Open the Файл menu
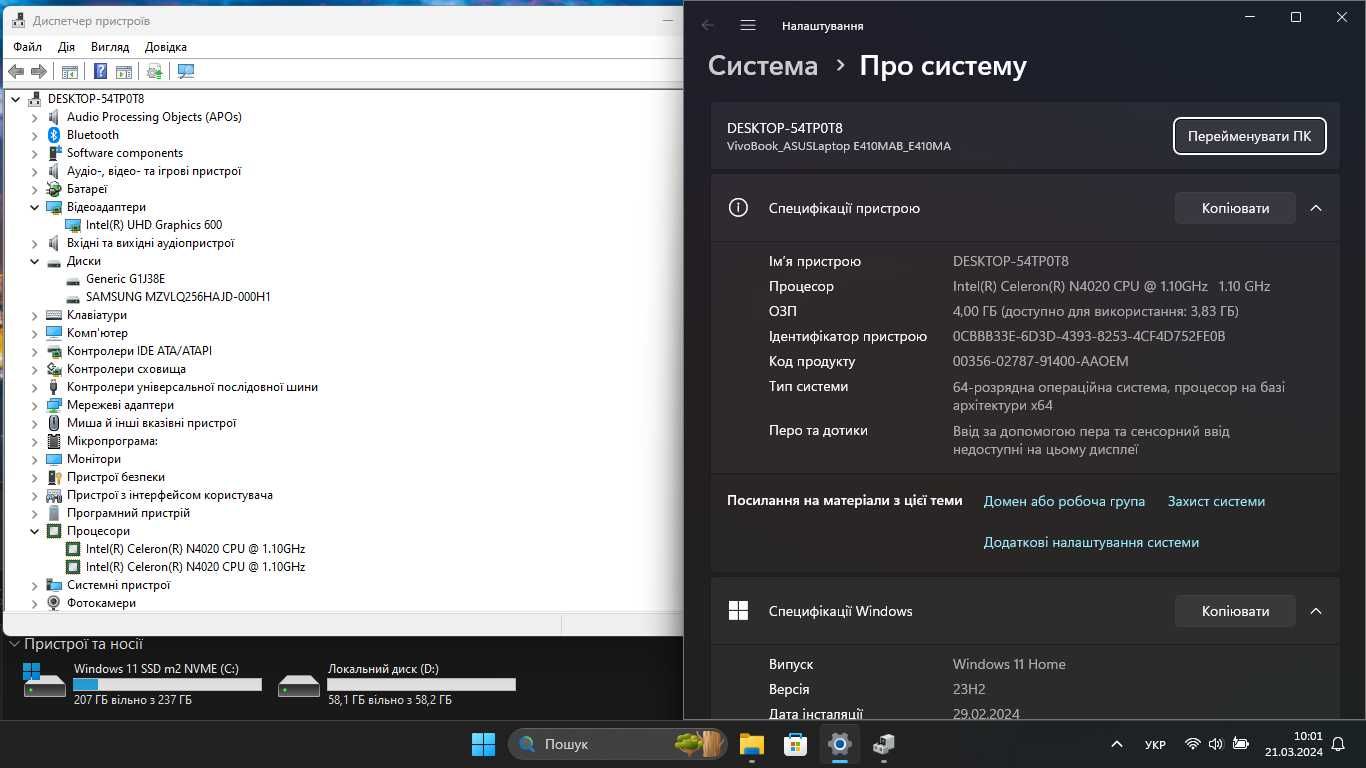This screenshot has height=768, width=1366. [x=28, y=47]
